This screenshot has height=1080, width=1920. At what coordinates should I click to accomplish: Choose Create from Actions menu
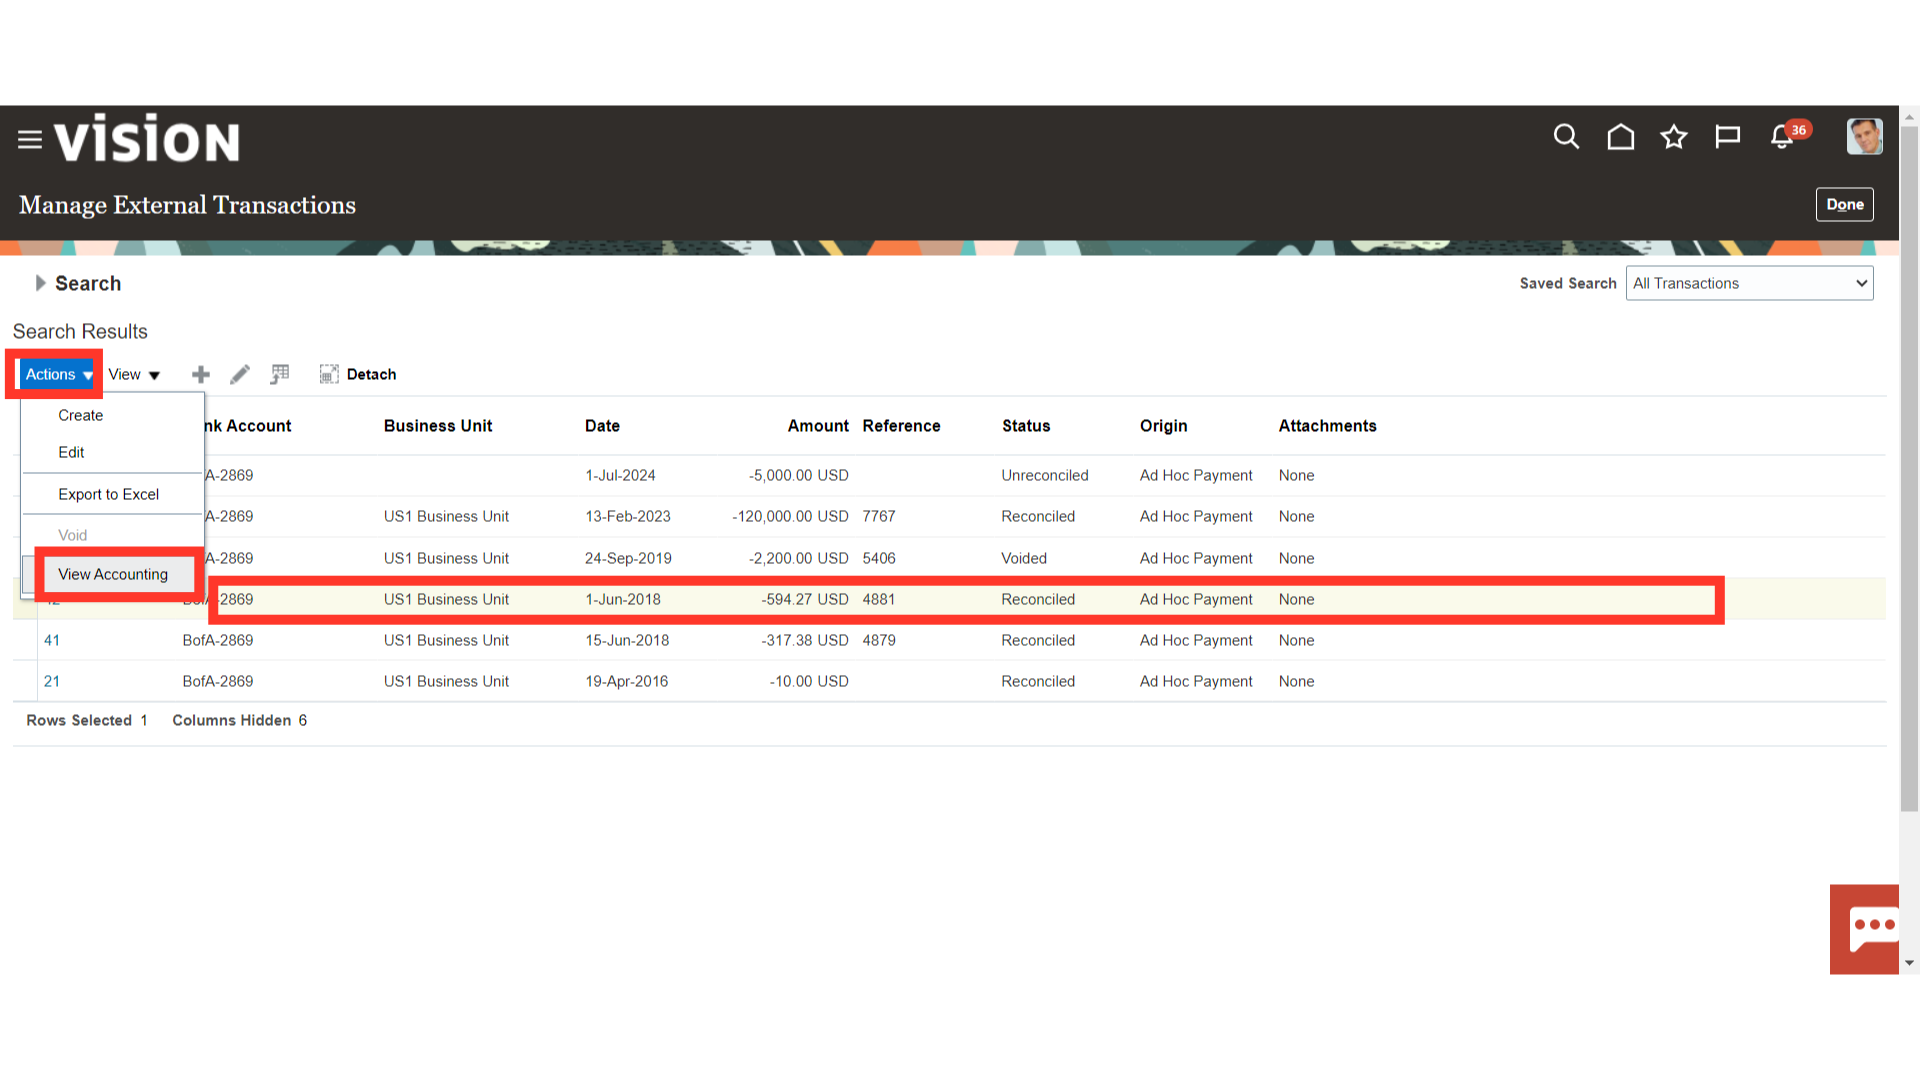(x=81, y=415)
